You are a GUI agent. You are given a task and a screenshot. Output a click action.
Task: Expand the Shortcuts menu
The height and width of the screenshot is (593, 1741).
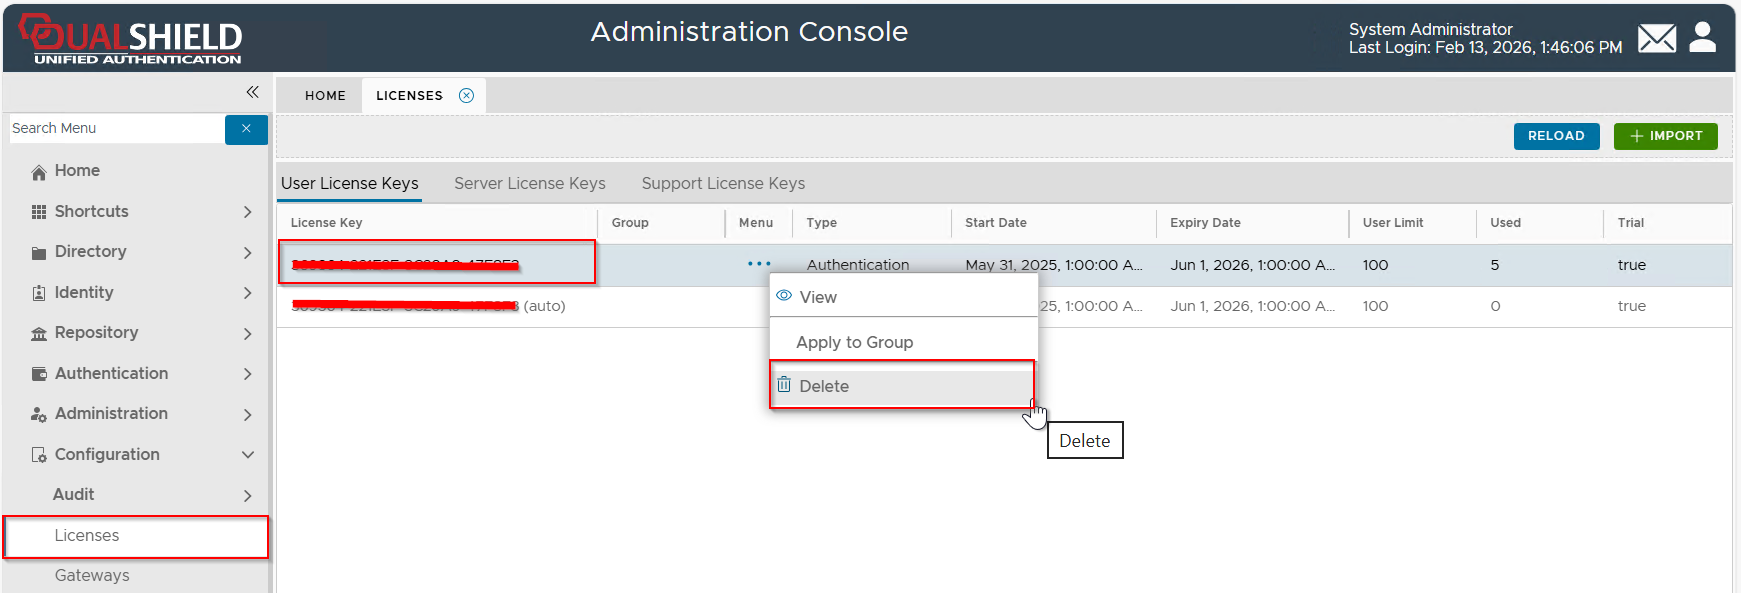[x=247, y=212]
